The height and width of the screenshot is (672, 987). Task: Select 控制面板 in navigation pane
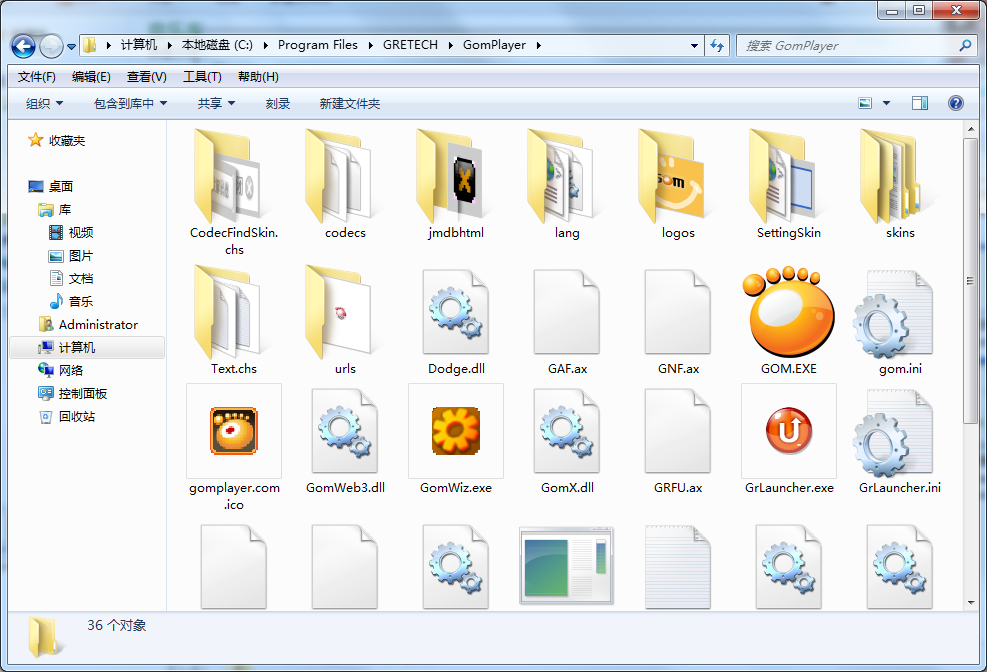coord(82,394)
